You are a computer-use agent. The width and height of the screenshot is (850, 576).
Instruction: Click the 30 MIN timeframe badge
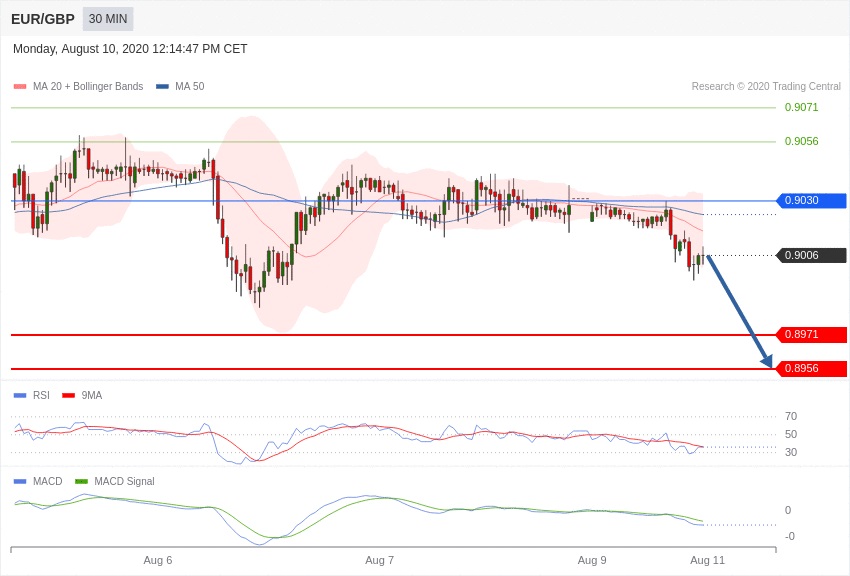click(x=108, y=19)
